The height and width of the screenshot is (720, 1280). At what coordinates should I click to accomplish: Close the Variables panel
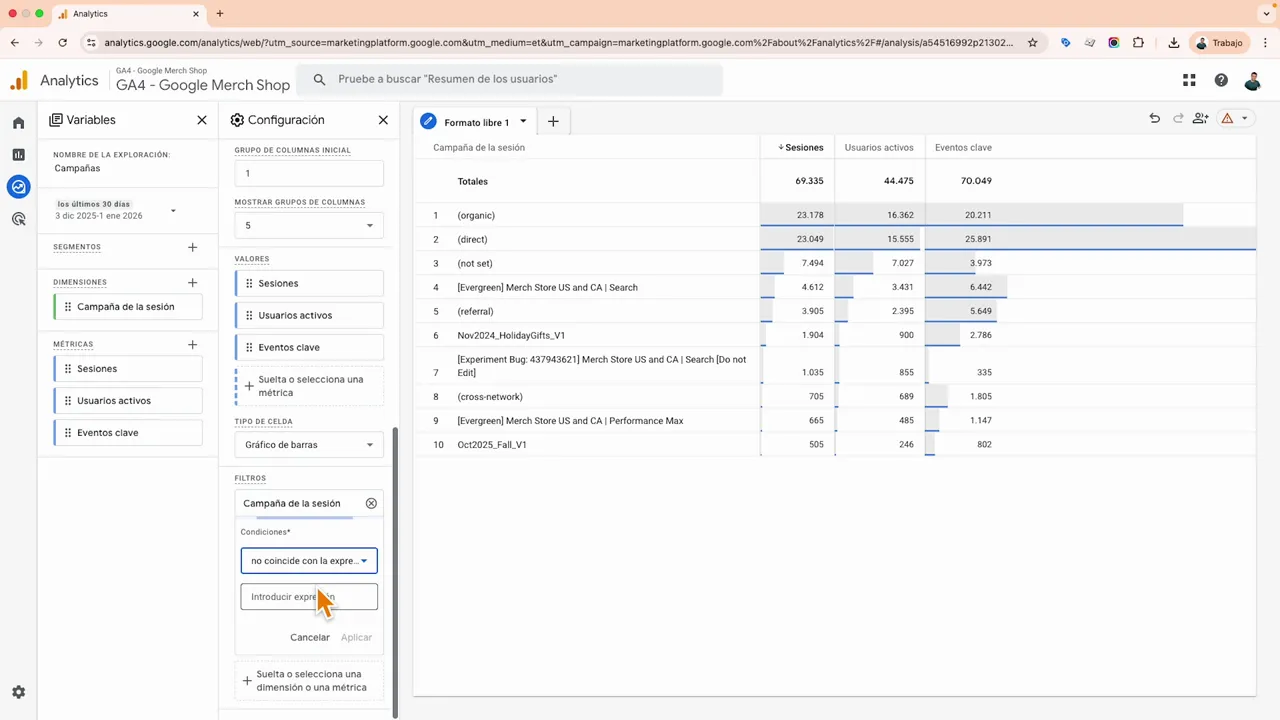pos(202,120)
